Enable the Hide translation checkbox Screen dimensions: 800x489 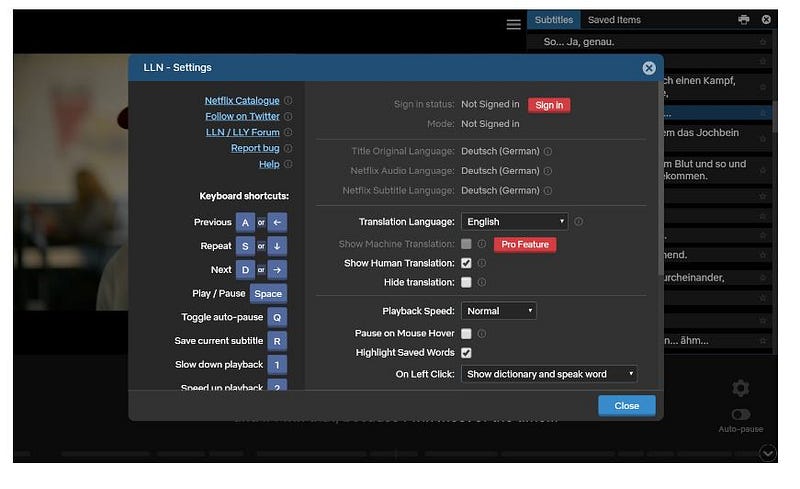pyautogui.click(x=466, y=282)
